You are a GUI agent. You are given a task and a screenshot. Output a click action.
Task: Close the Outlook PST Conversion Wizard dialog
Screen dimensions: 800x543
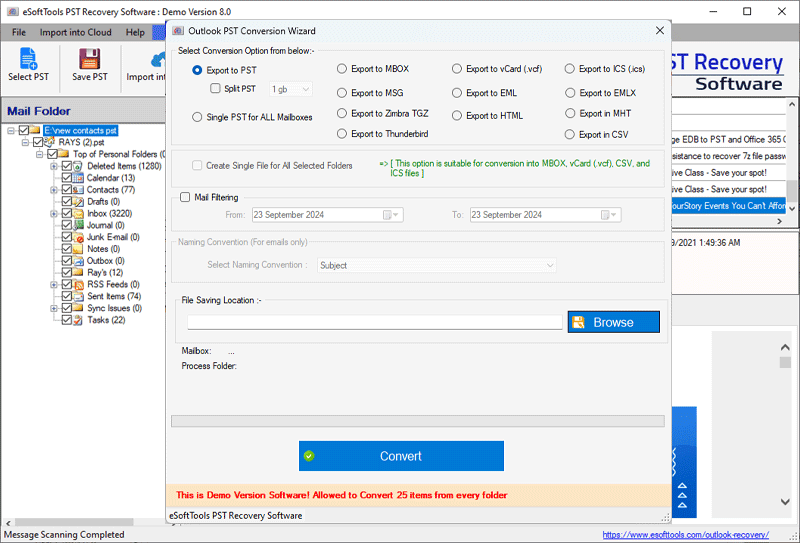click(x=660, y=31)
